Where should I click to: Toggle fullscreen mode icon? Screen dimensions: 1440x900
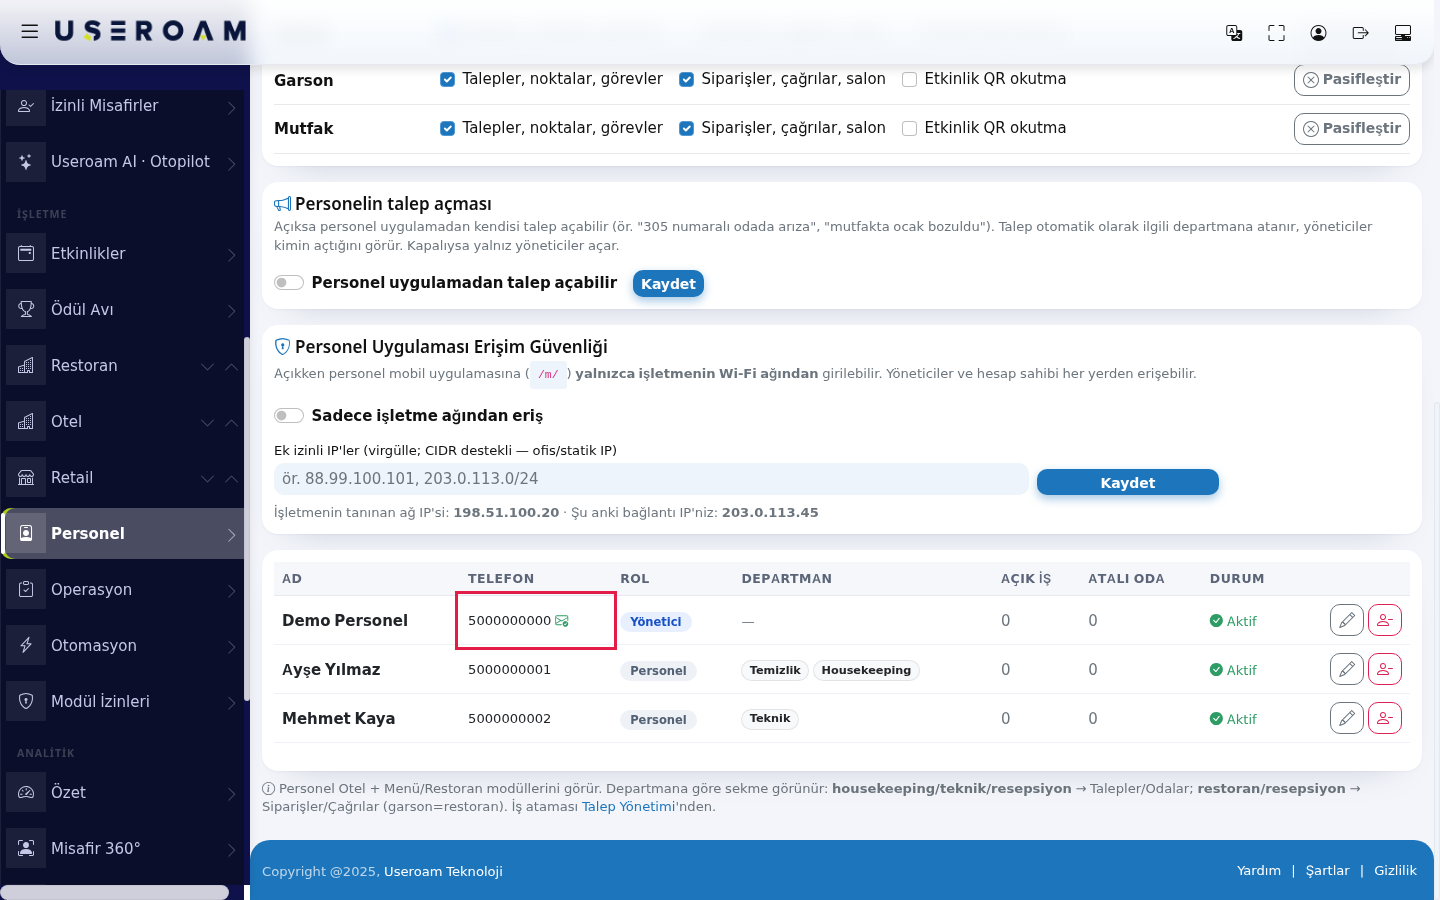(1276, 33)
